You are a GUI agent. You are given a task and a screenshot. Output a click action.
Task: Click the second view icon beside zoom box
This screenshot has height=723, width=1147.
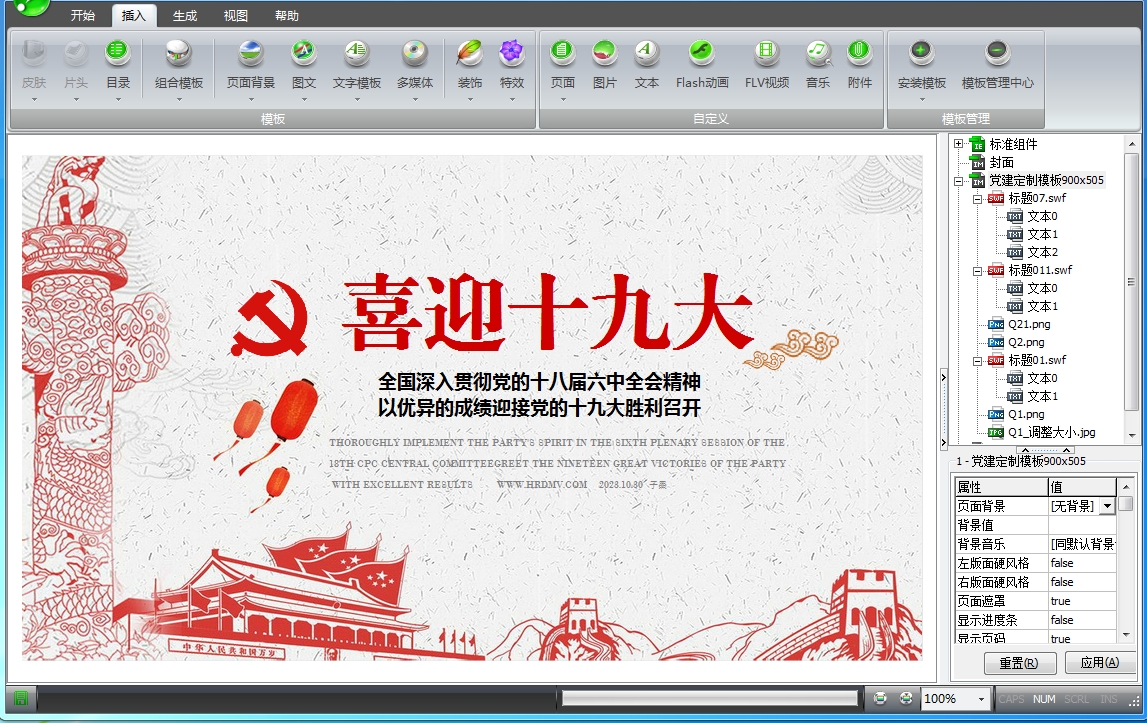click(906, 698)
